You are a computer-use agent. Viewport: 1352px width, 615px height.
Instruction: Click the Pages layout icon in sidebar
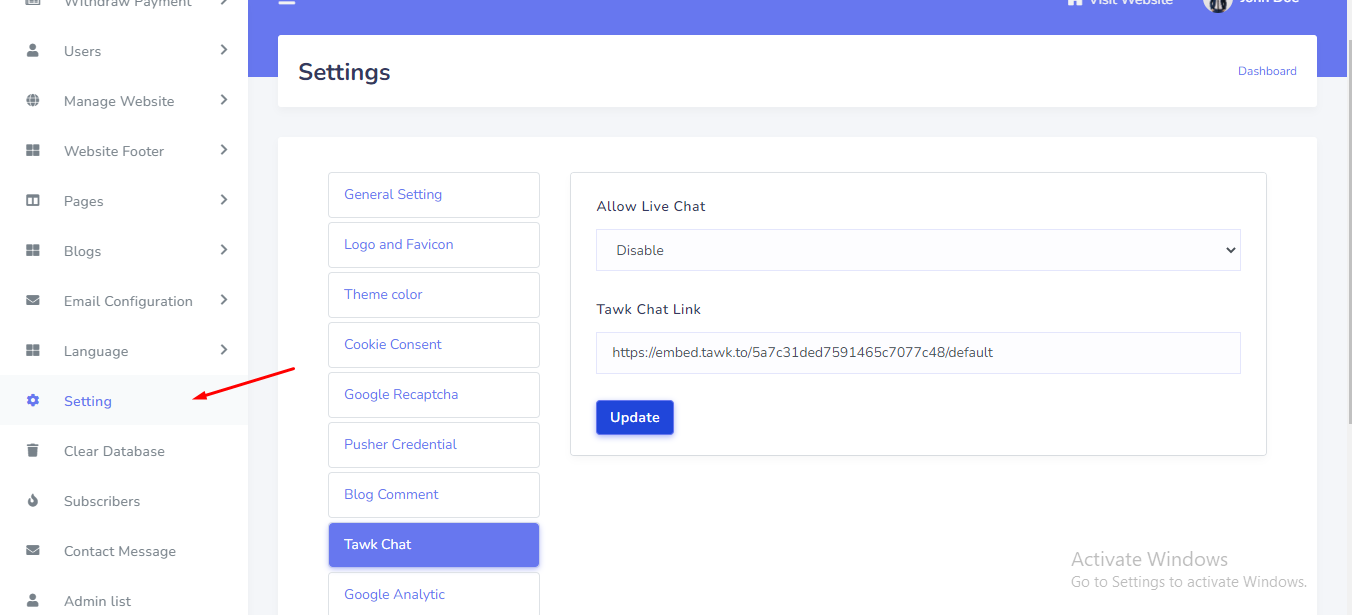click(x=33, y=200)
